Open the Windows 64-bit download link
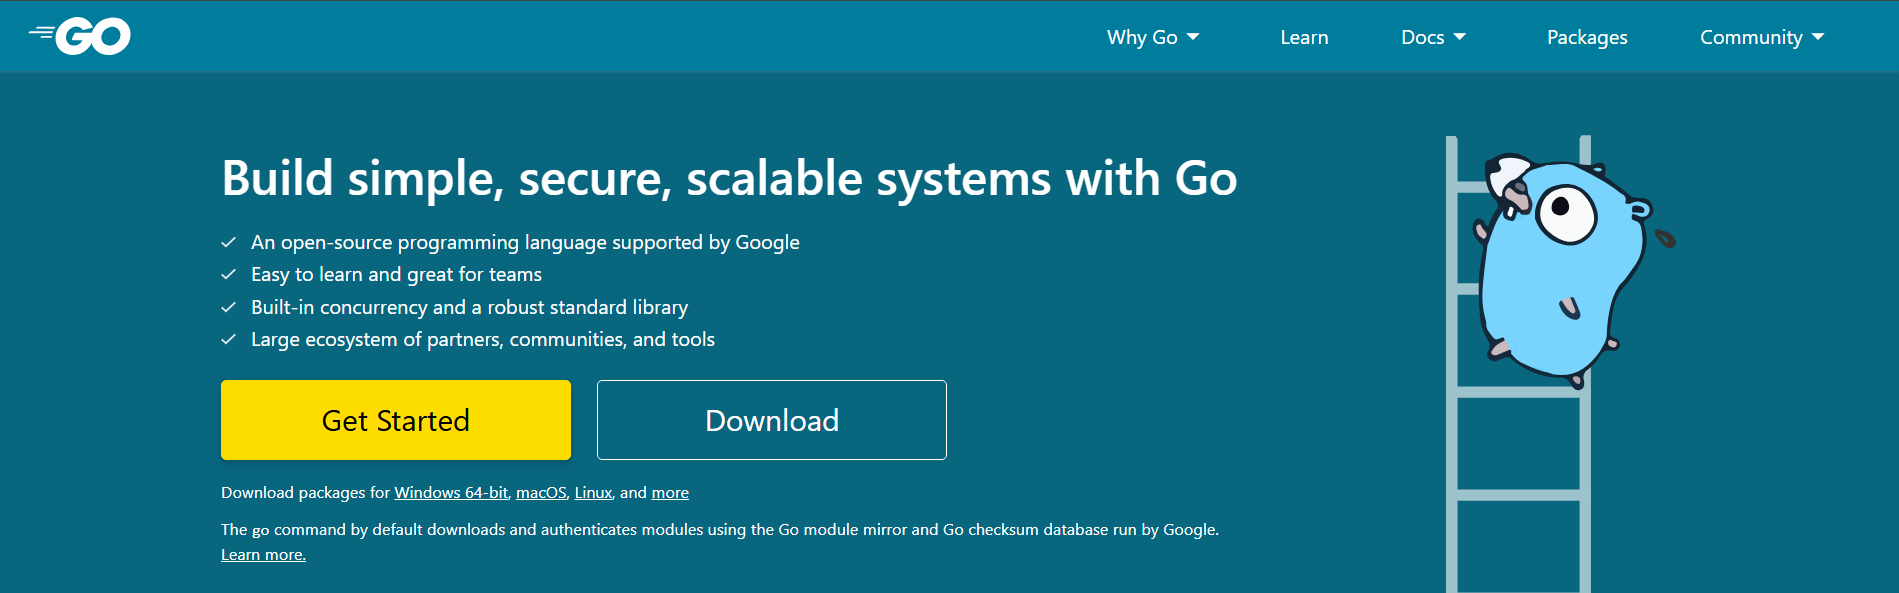This screenshot has height=593, width=1899. [451, 493]
